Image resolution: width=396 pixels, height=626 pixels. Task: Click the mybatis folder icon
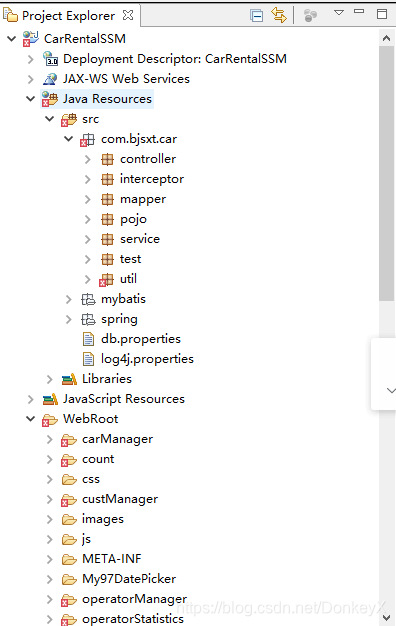pos(88,299)
